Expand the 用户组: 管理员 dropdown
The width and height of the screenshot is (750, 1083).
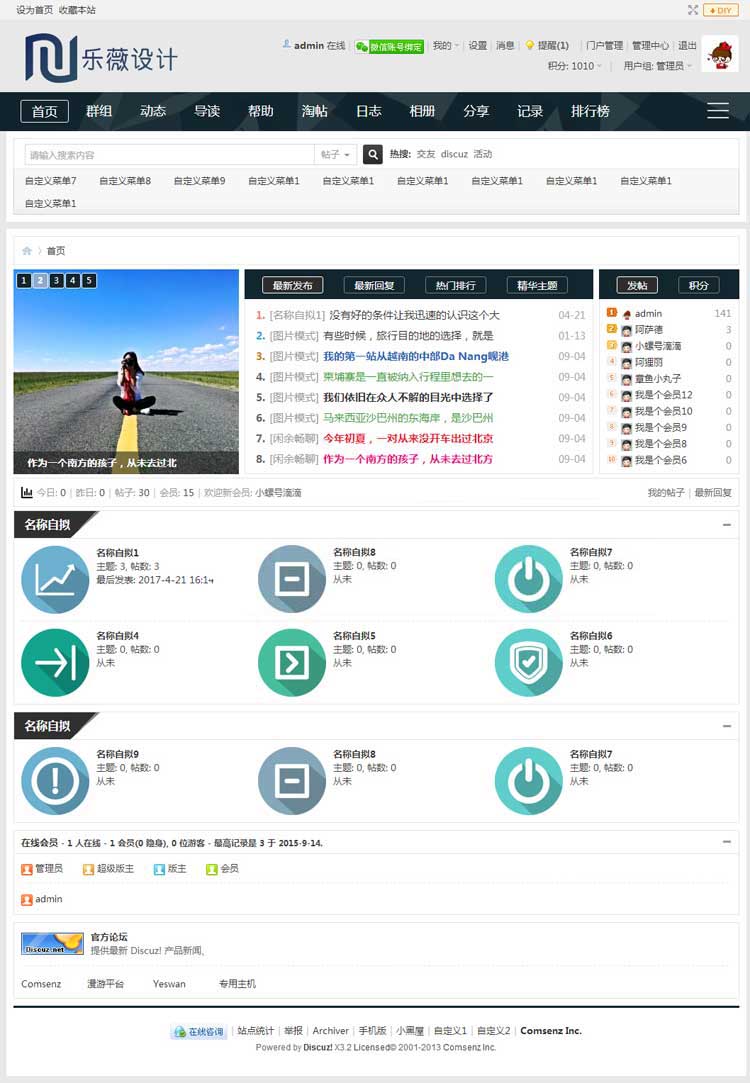click(x=657, y=66)
